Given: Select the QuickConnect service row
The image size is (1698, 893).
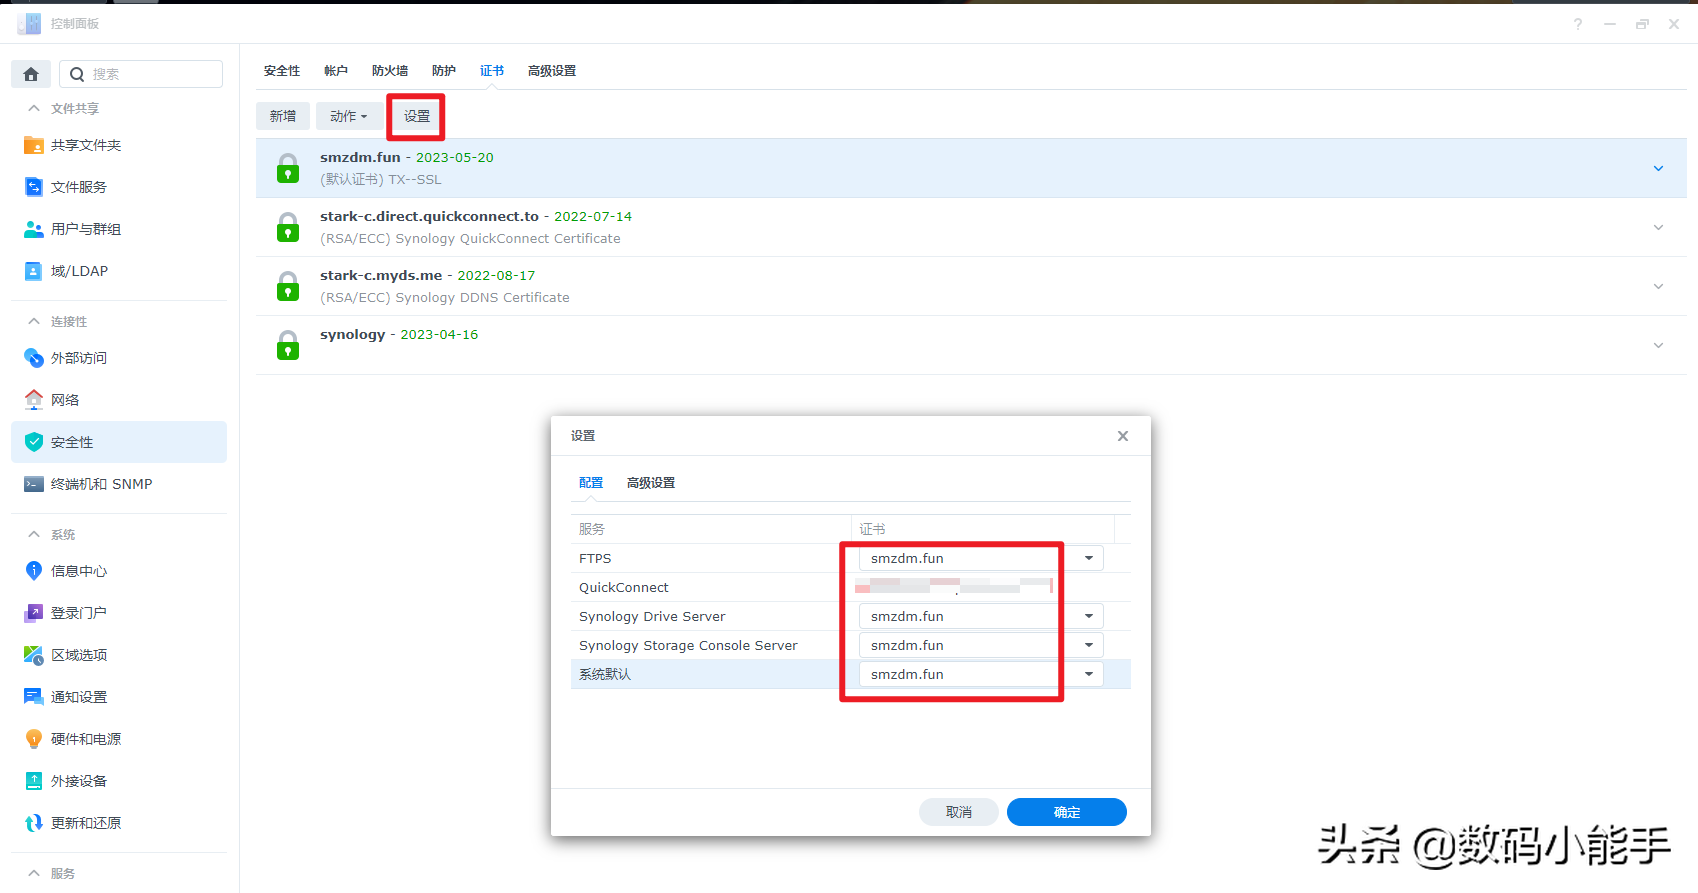Looking at the screenshot, I should click(851, 587).
